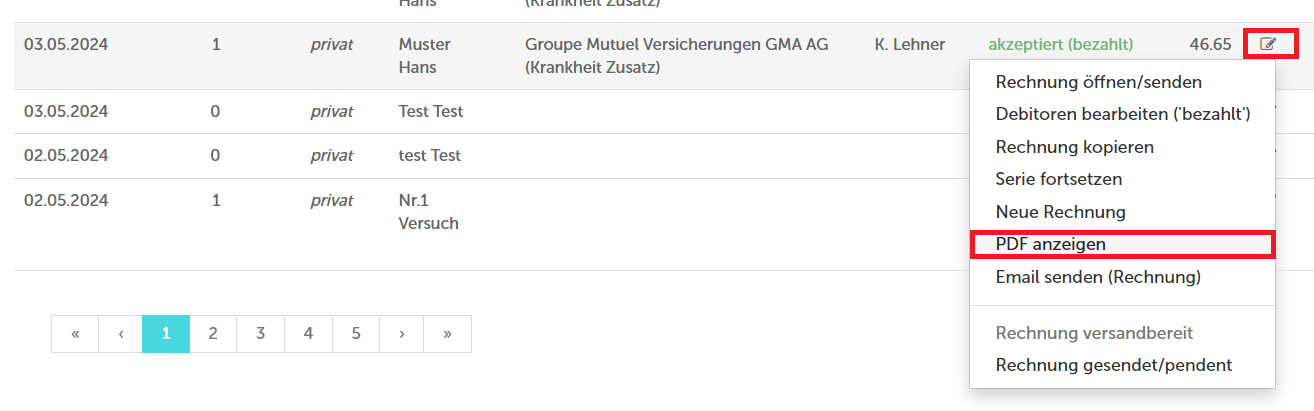Navigate to pagination page 5
Viewport: 1314px width, 411px height.
pos(356,334)
